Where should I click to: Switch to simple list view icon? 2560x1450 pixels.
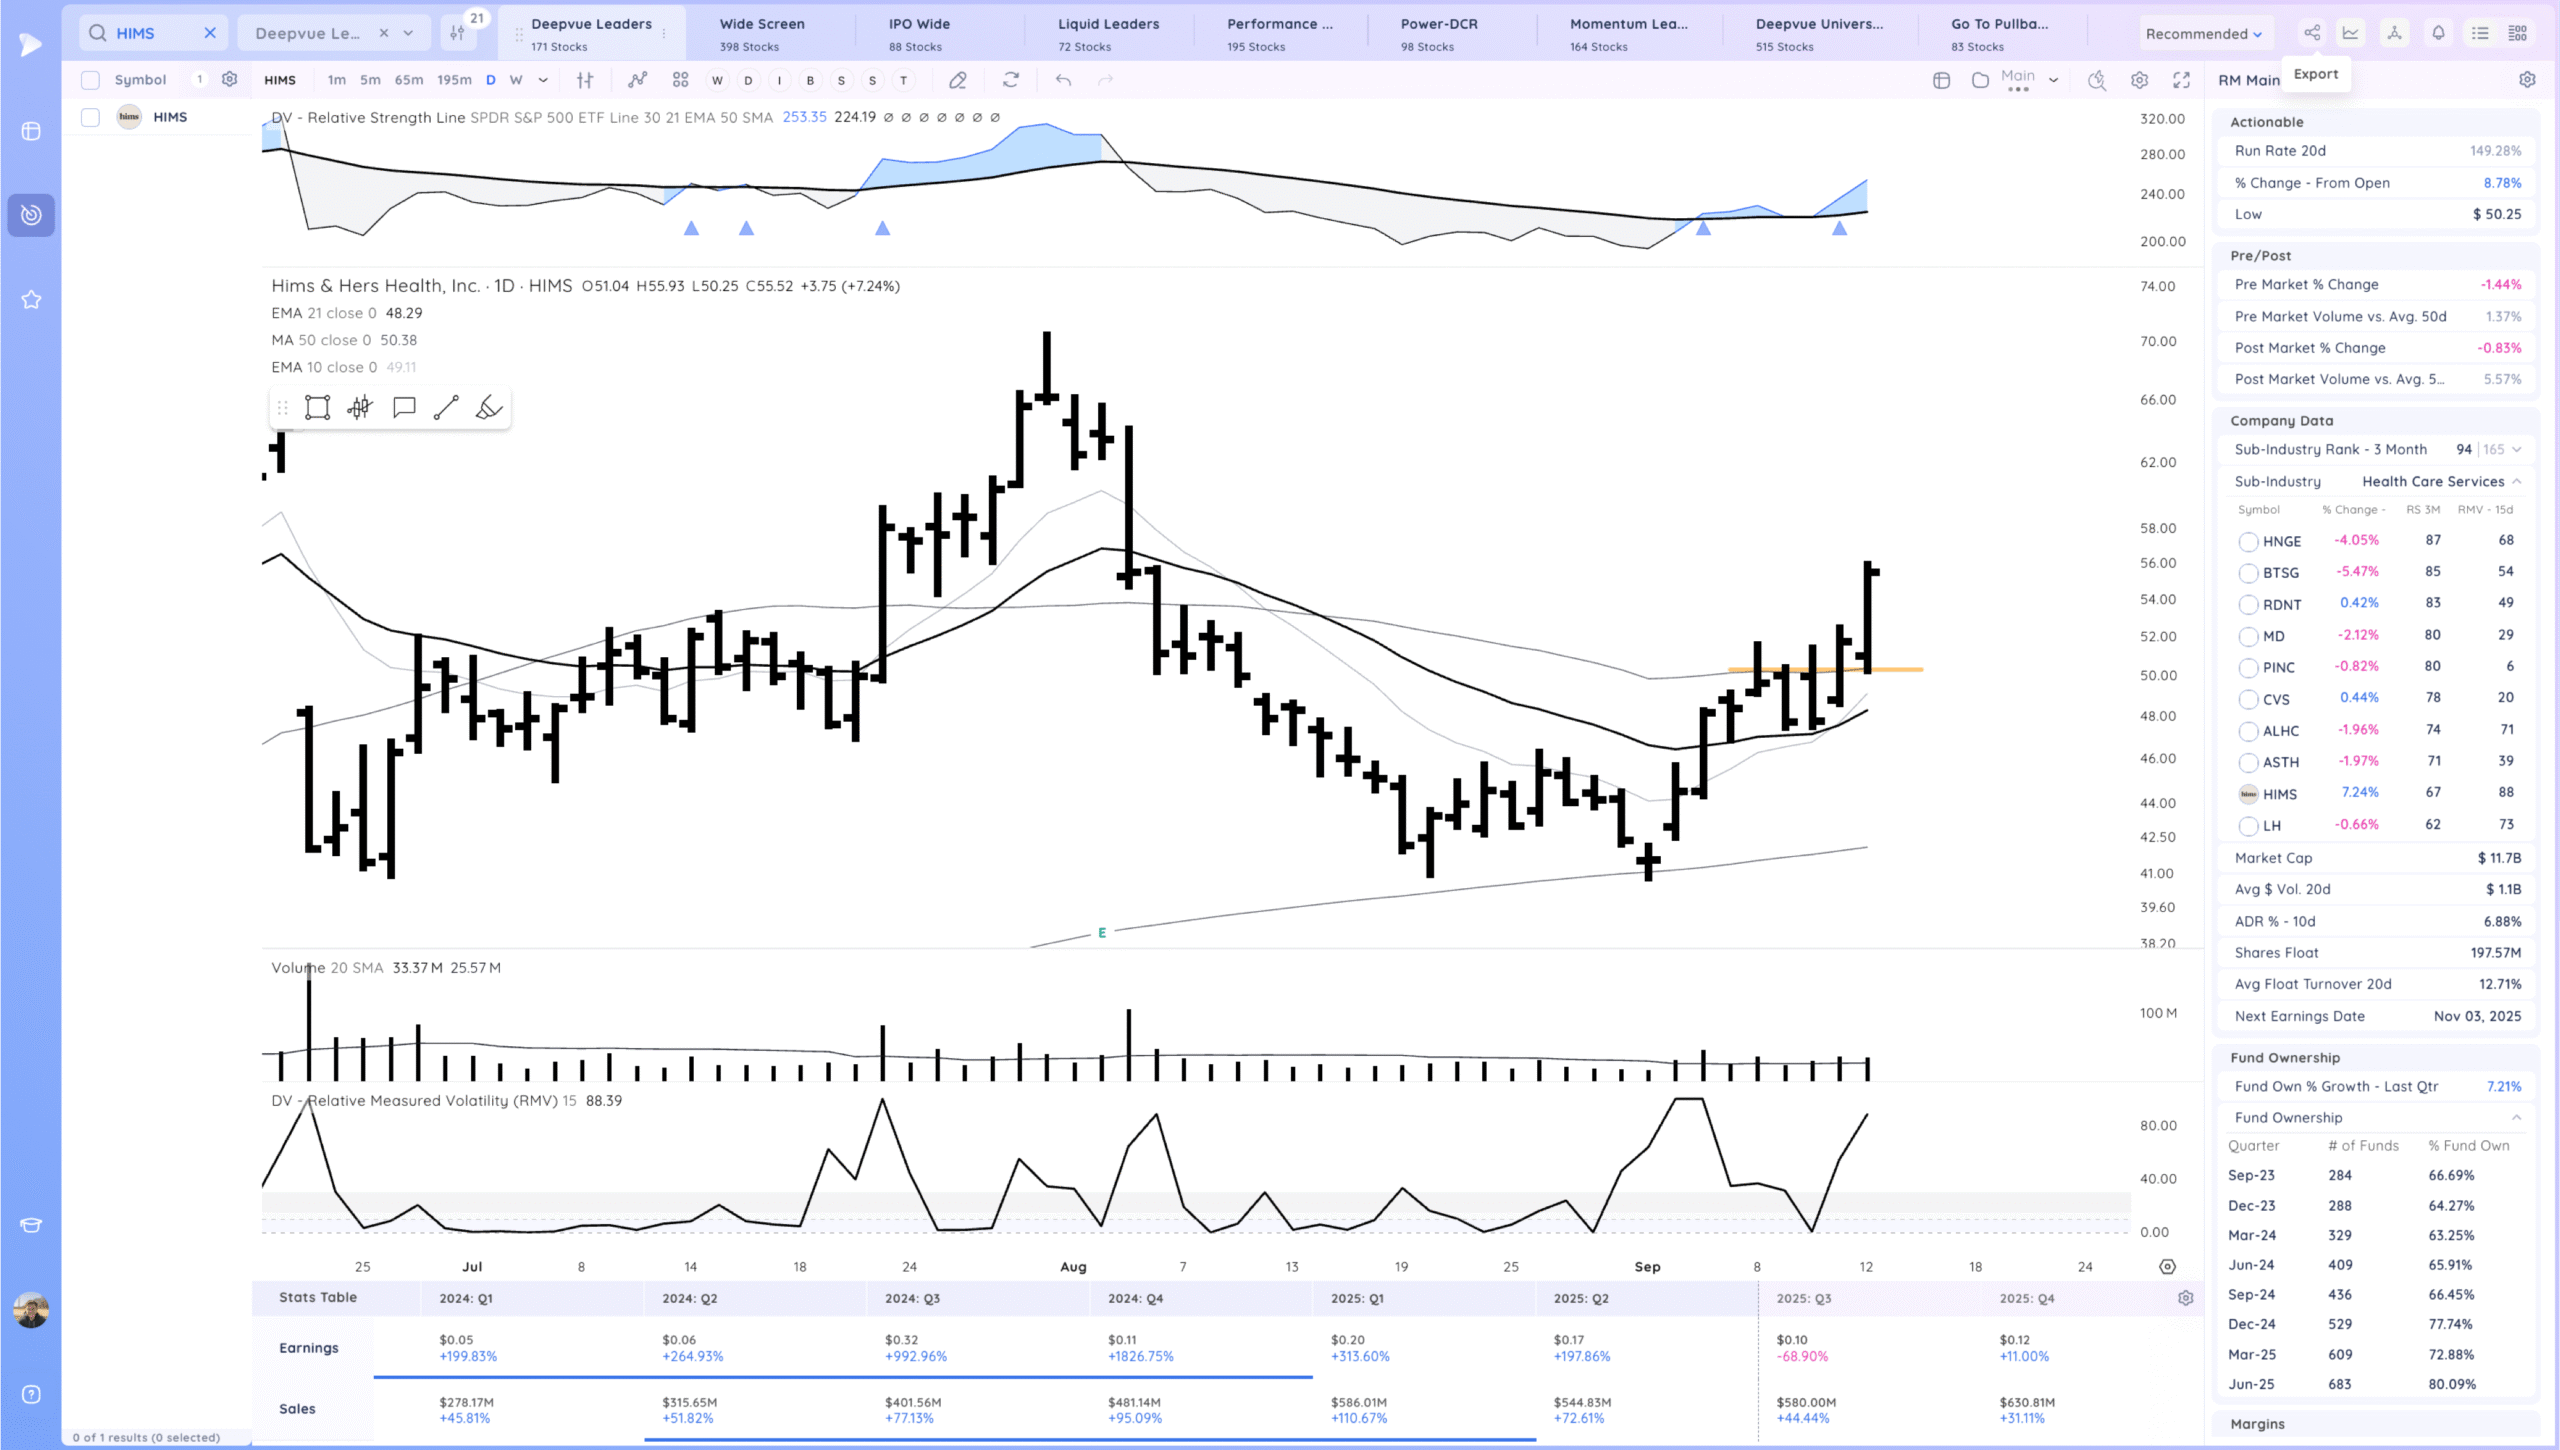coord(2480,33)
